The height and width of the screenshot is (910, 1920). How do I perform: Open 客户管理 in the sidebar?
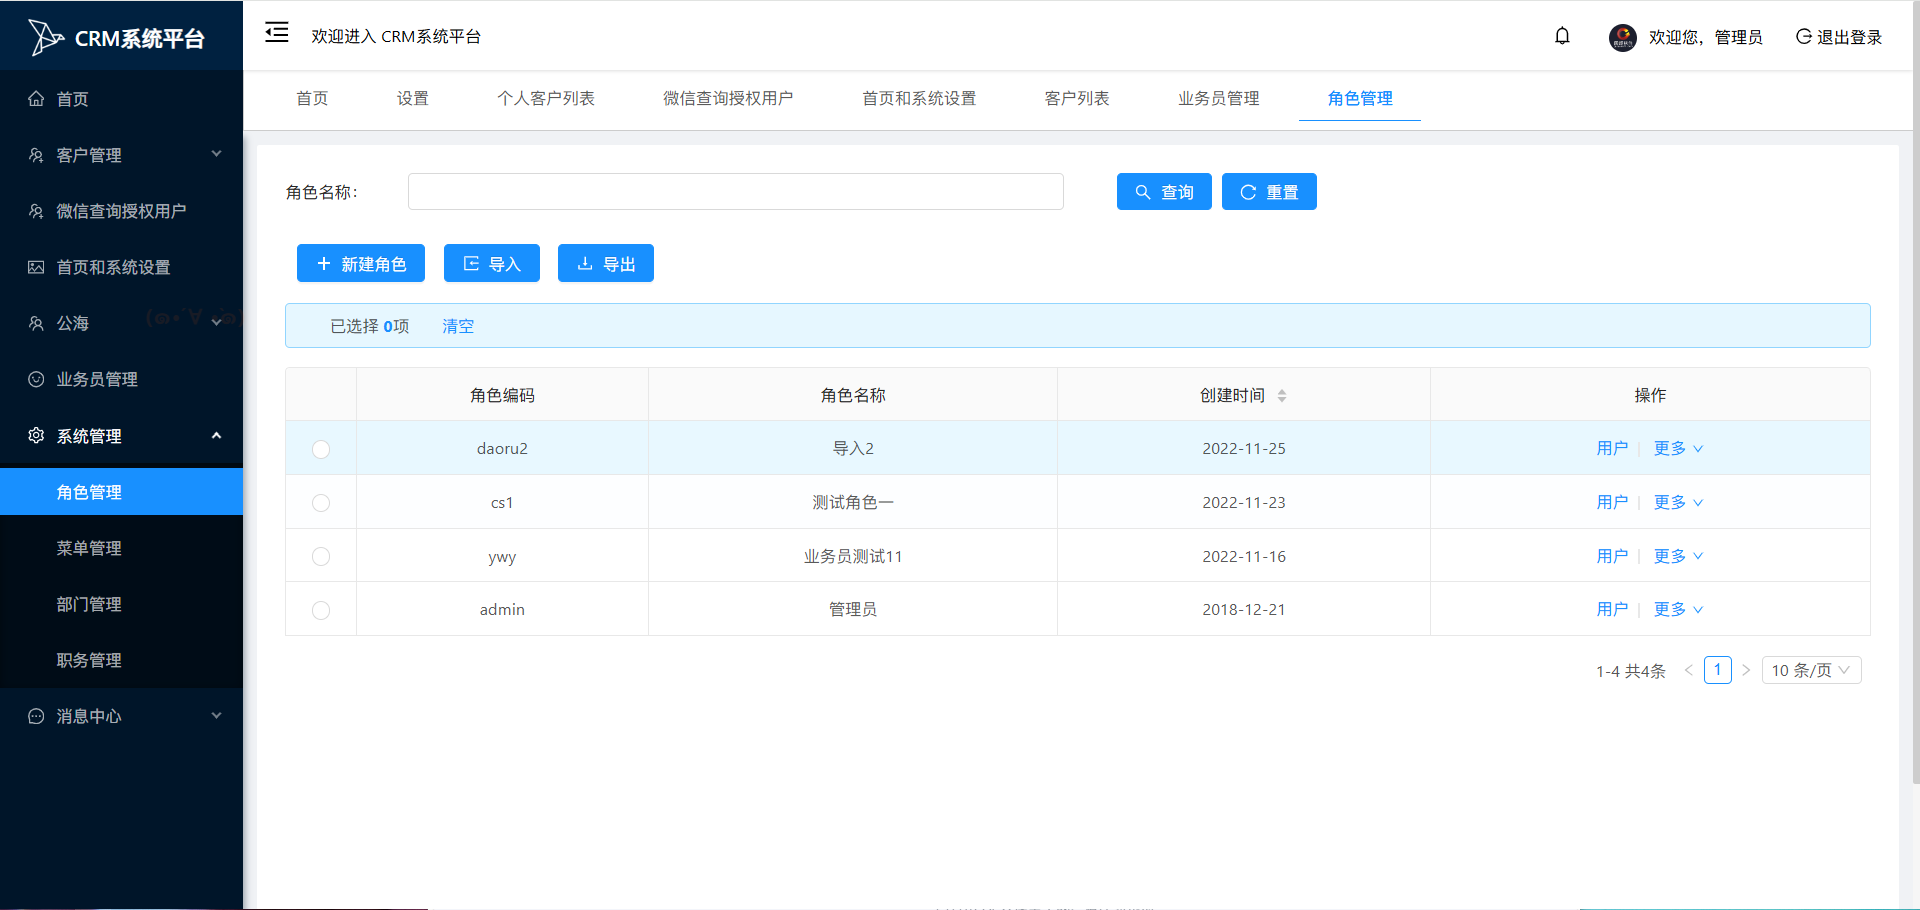121,155
